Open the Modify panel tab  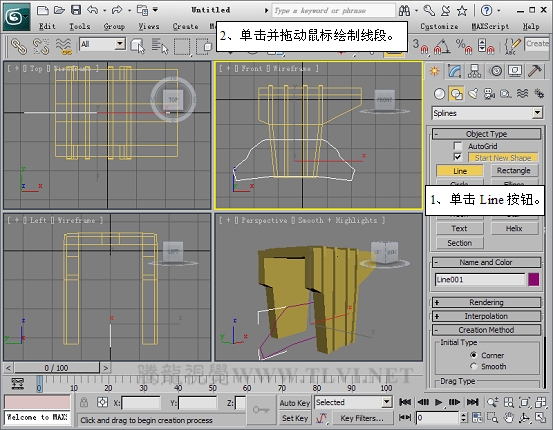455,71
